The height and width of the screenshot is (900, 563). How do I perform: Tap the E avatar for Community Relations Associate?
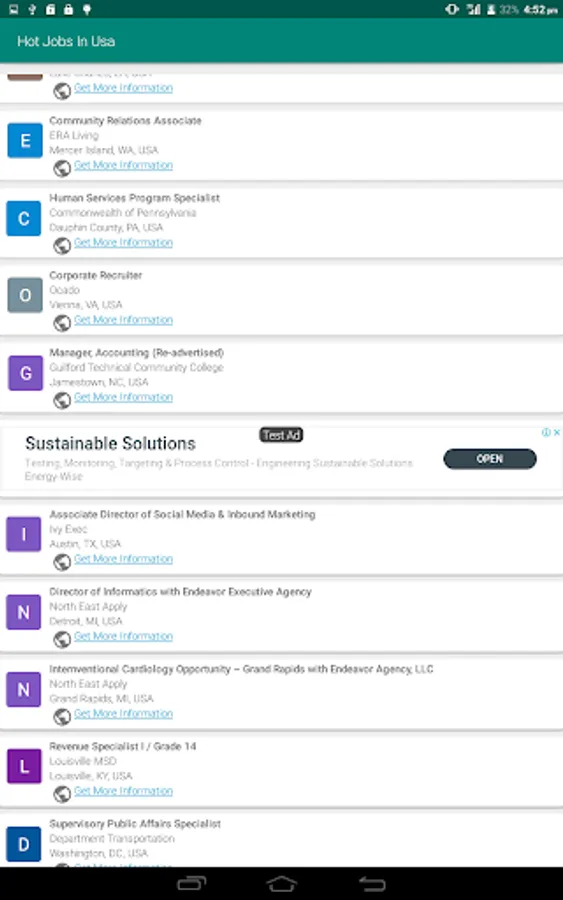pos(25,141)
